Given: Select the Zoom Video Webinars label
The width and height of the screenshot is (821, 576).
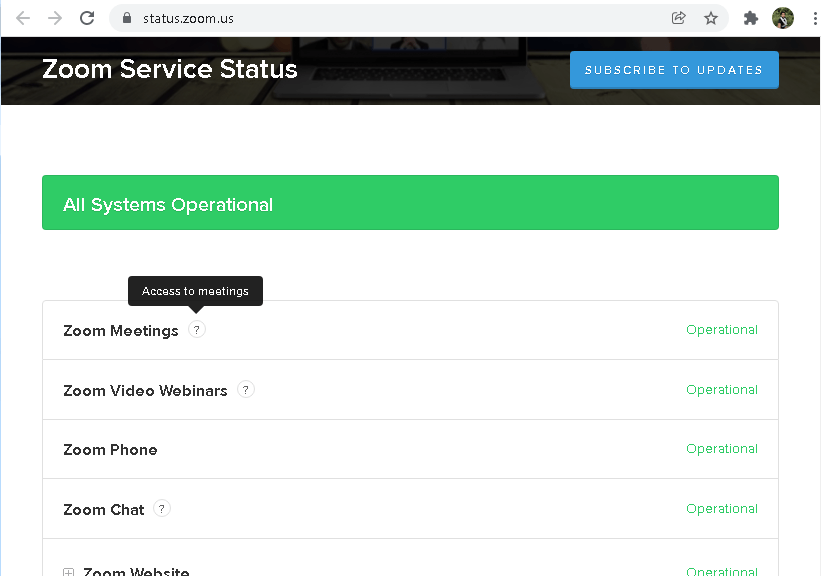Looking at the screenshot, I should tap(146, 391).
